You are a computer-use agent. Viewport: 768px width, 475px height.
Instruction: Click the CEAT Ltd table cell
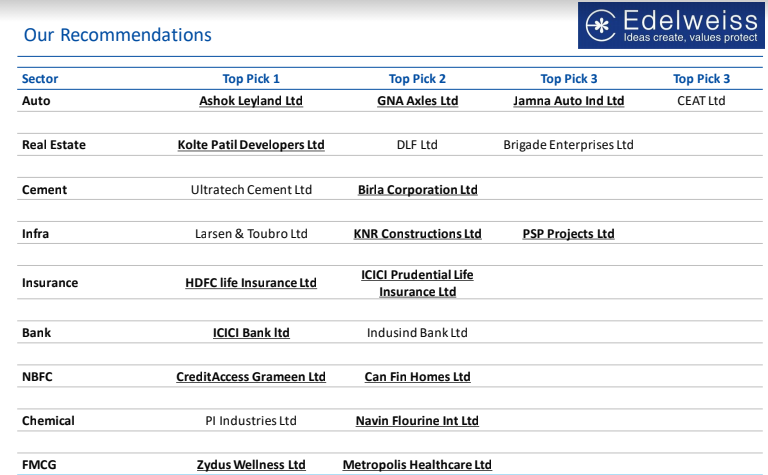(x=701, y=101)
